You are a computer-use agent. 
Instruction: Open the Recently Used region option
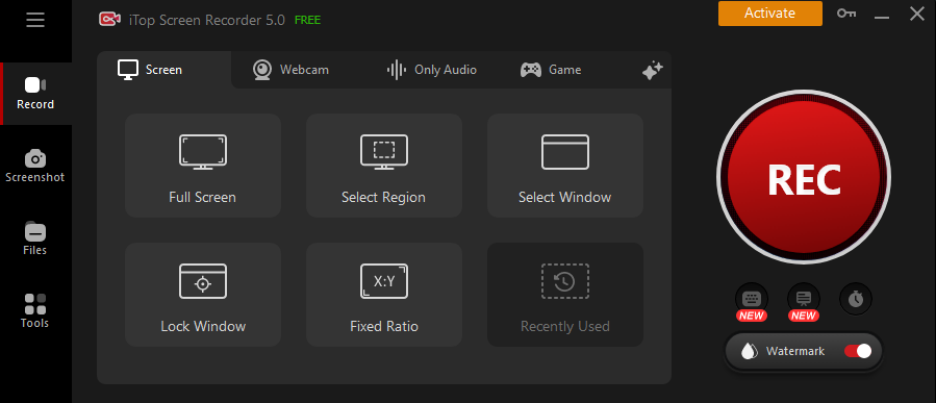click(565, 294)
